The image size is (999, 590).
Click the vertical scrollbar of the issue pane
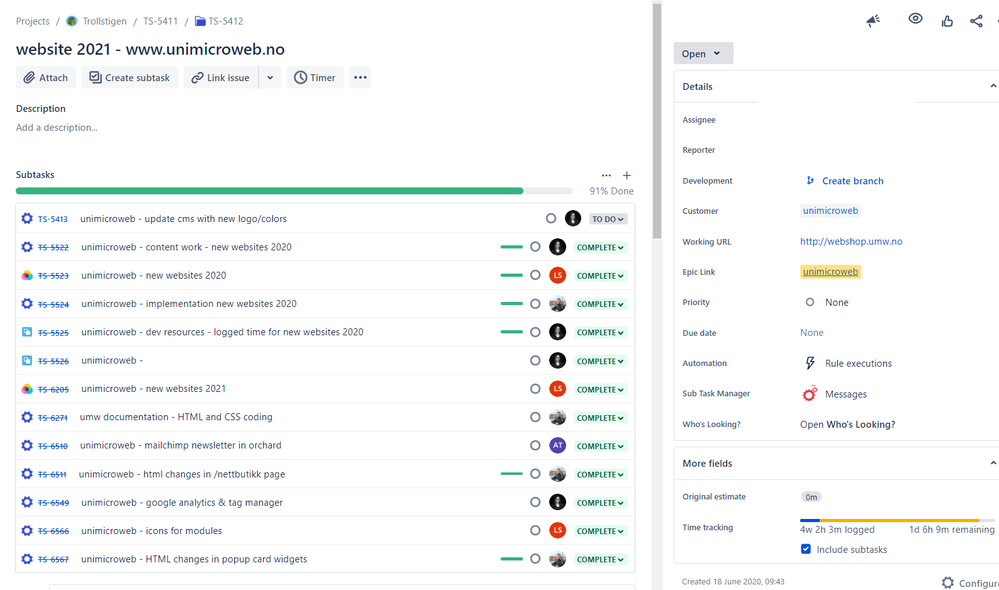(657, 121)
